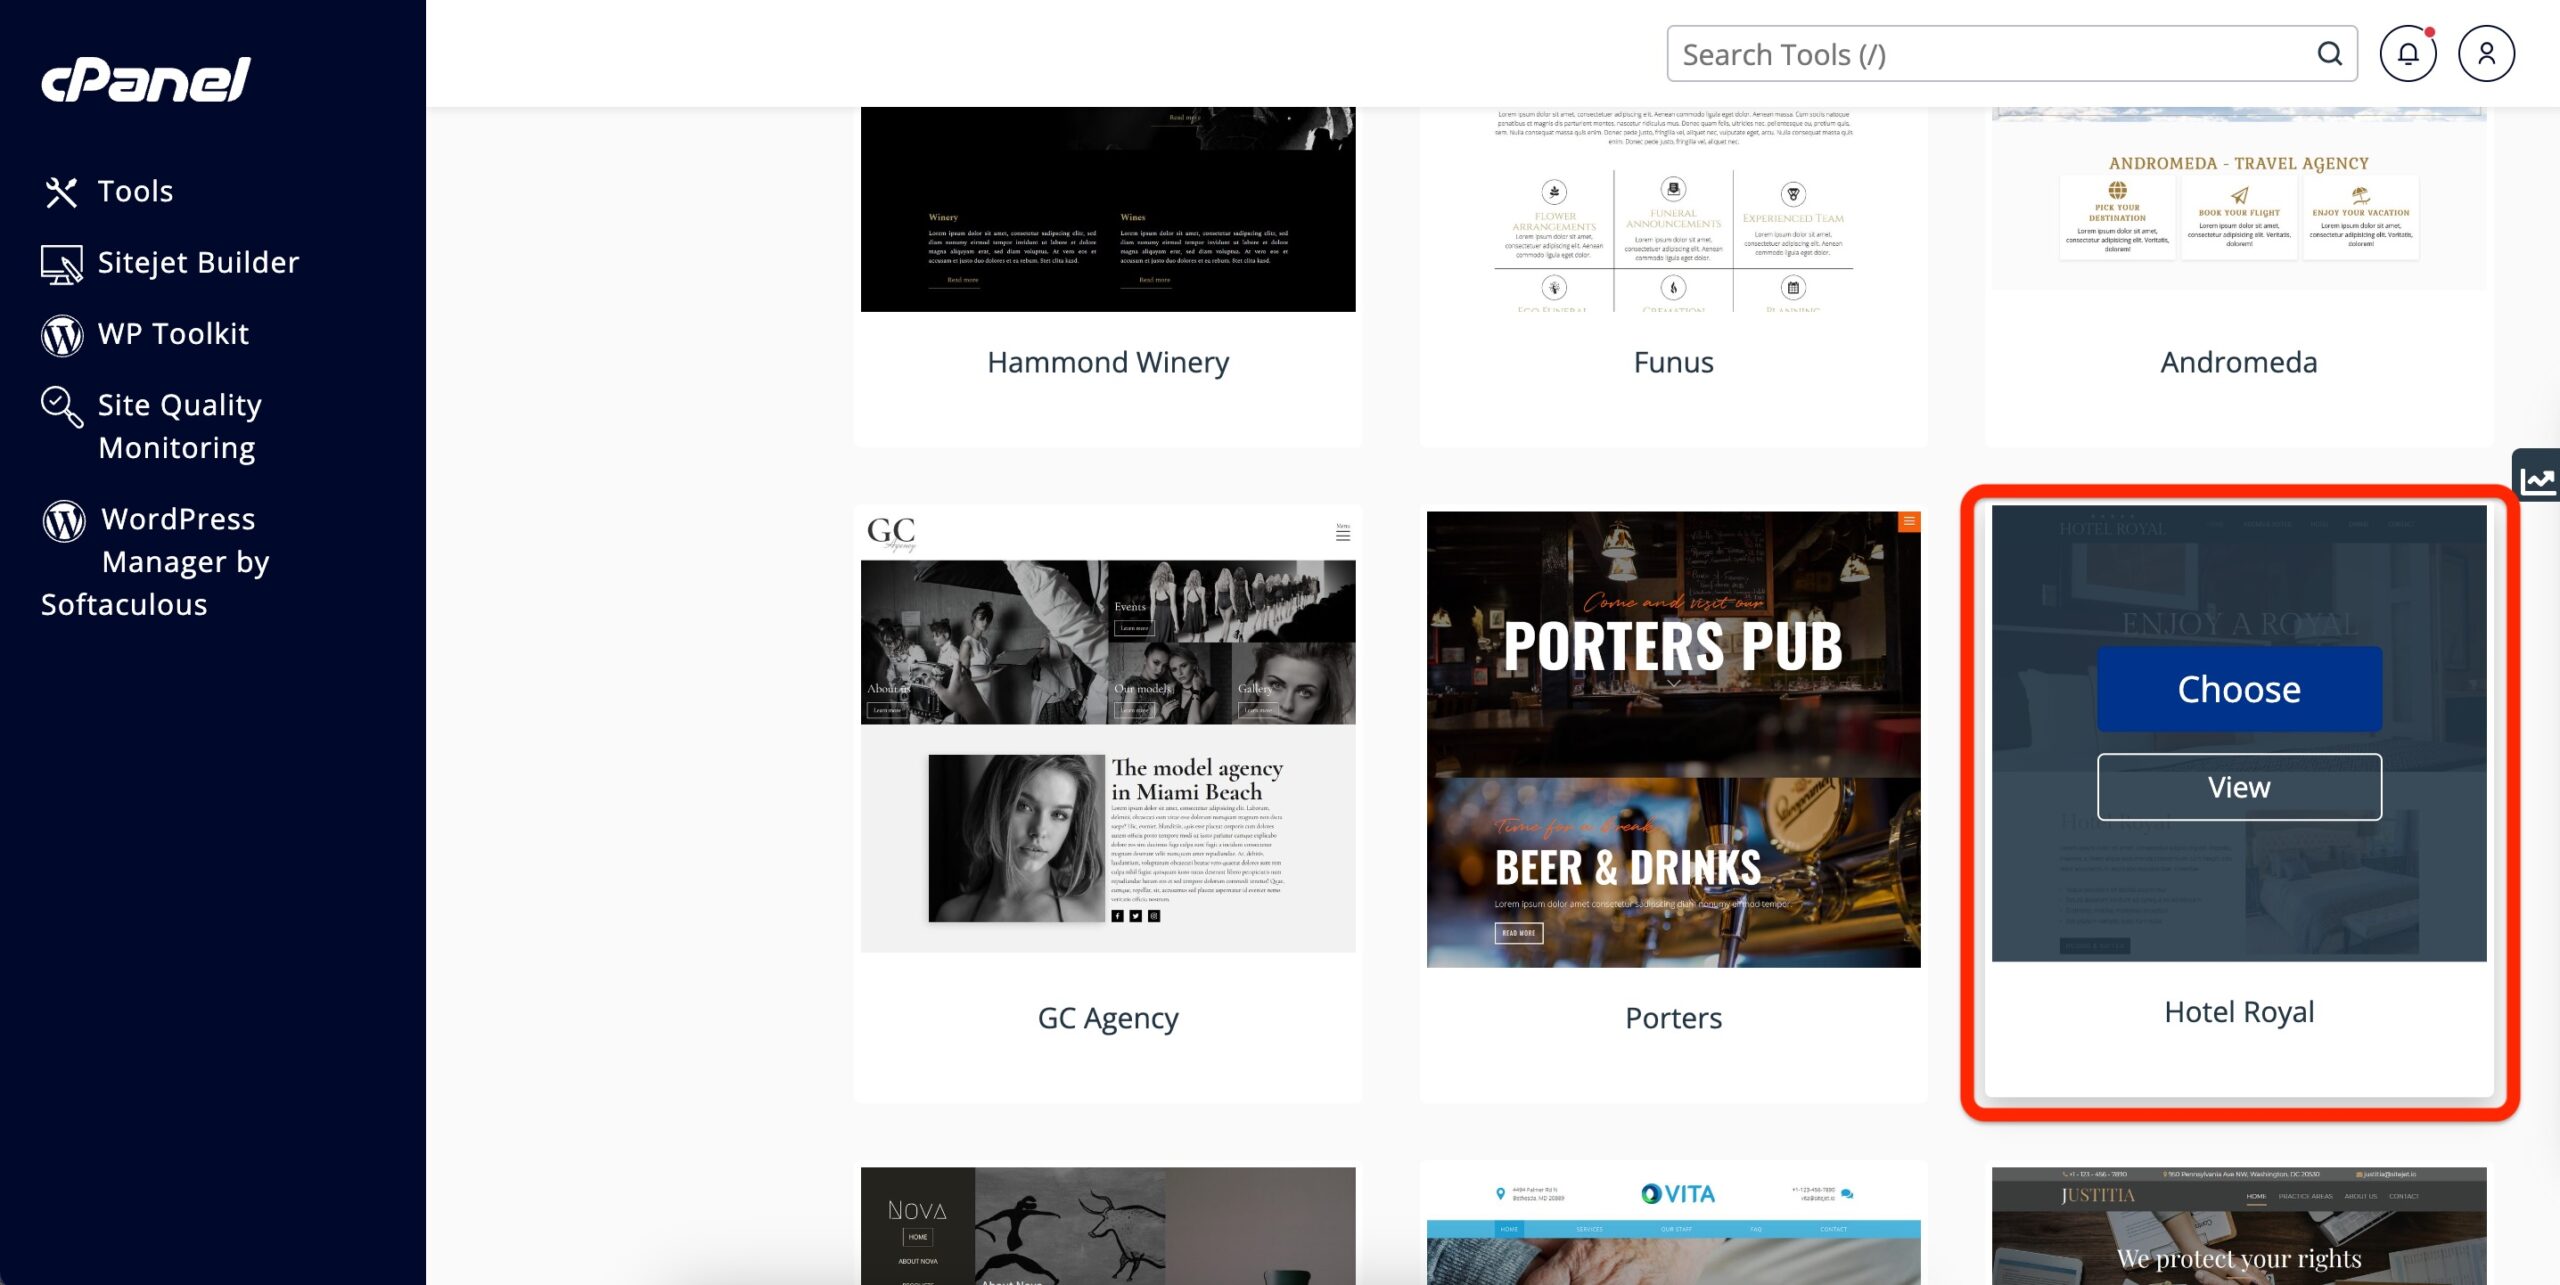The image size is (2560, 1285).
Task: Select the Justitia template thumbnail
Action: tap(2239, 1226)
